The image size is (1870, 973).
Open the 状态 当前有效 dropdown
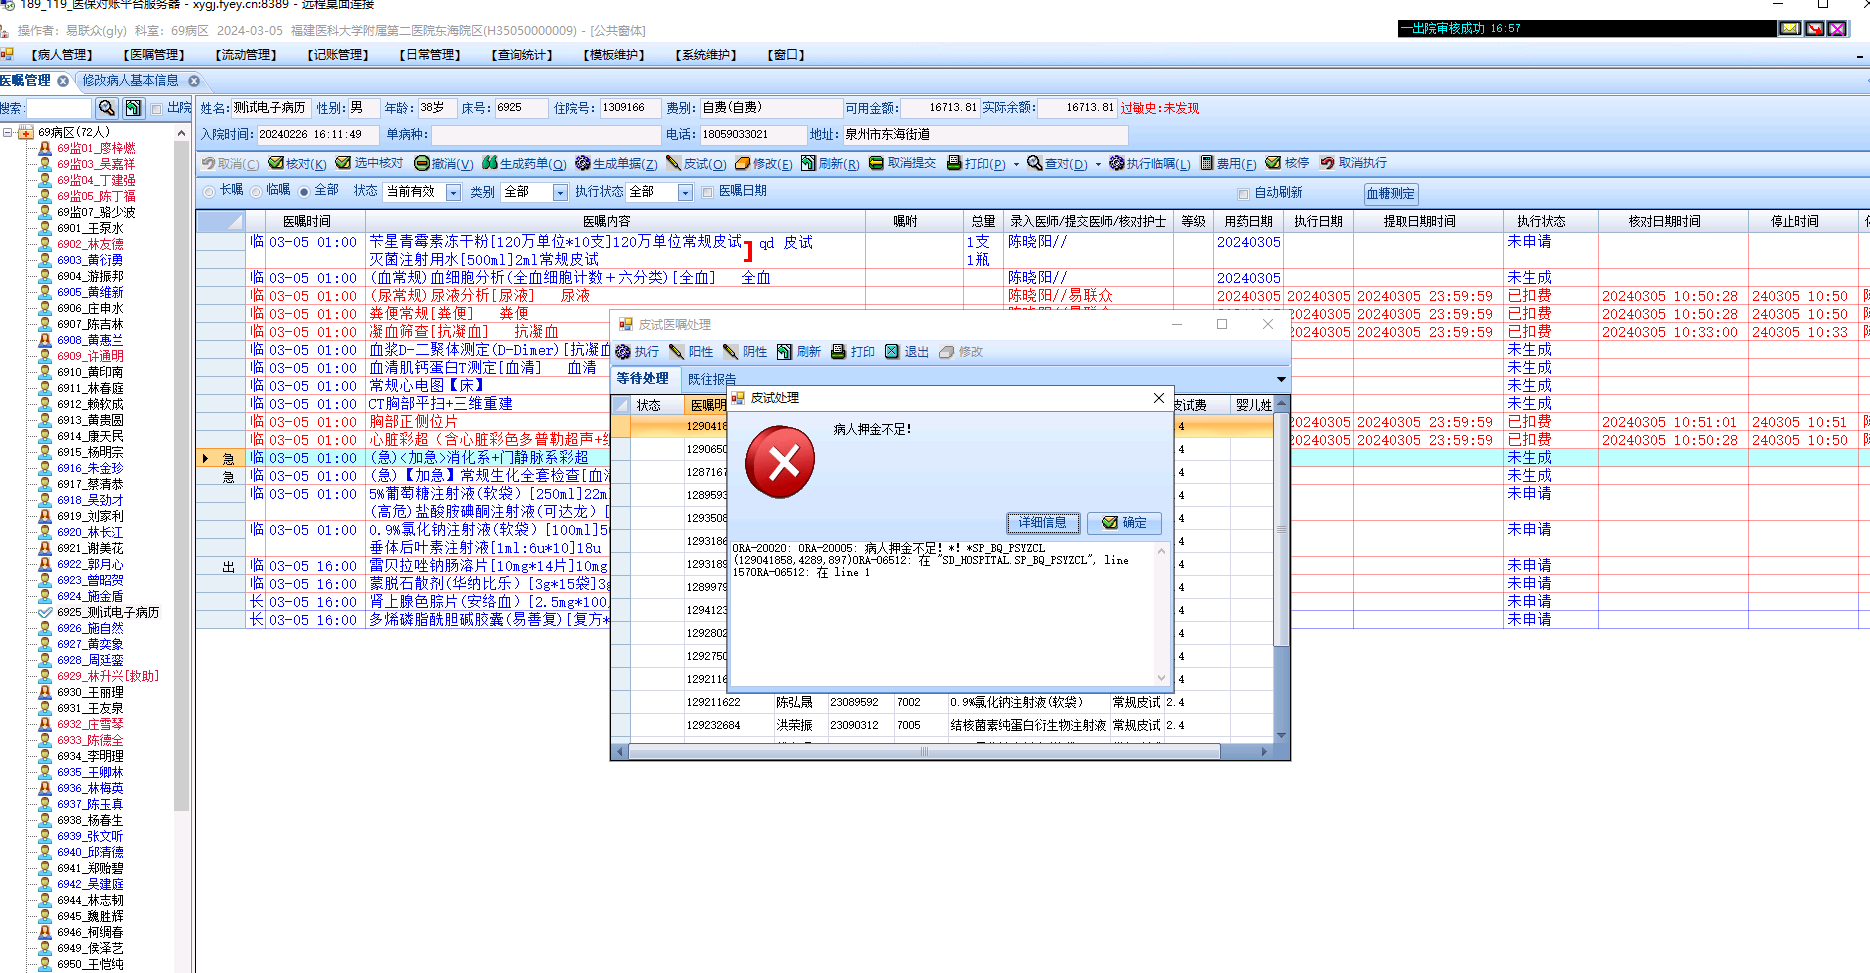(x=453, y=192)
